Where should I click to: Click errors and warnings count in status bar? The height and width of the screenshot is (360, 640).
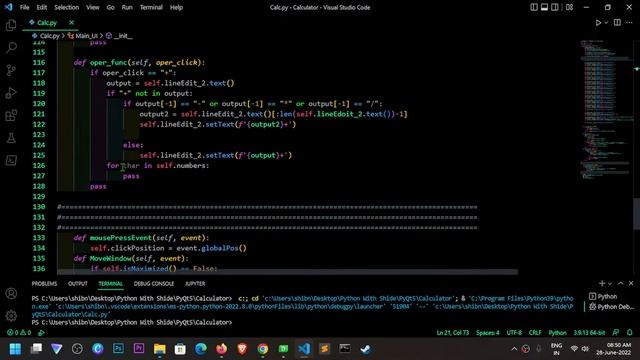pos(19,333)
